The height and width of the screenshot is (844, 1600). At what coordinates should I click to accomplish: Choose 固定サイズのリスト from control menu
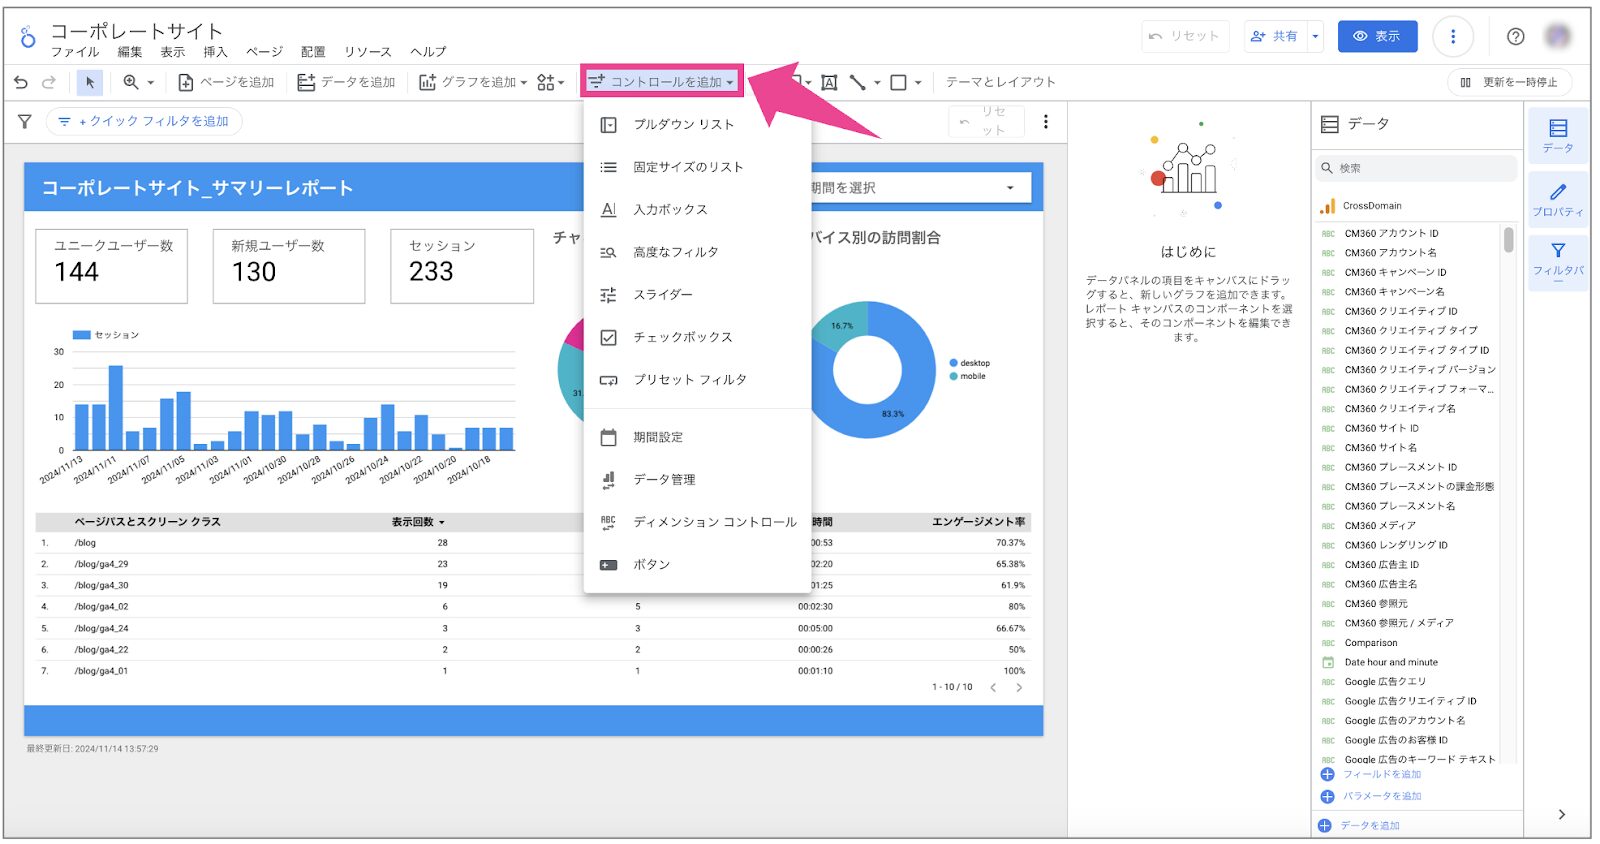[x=697, y=167]
